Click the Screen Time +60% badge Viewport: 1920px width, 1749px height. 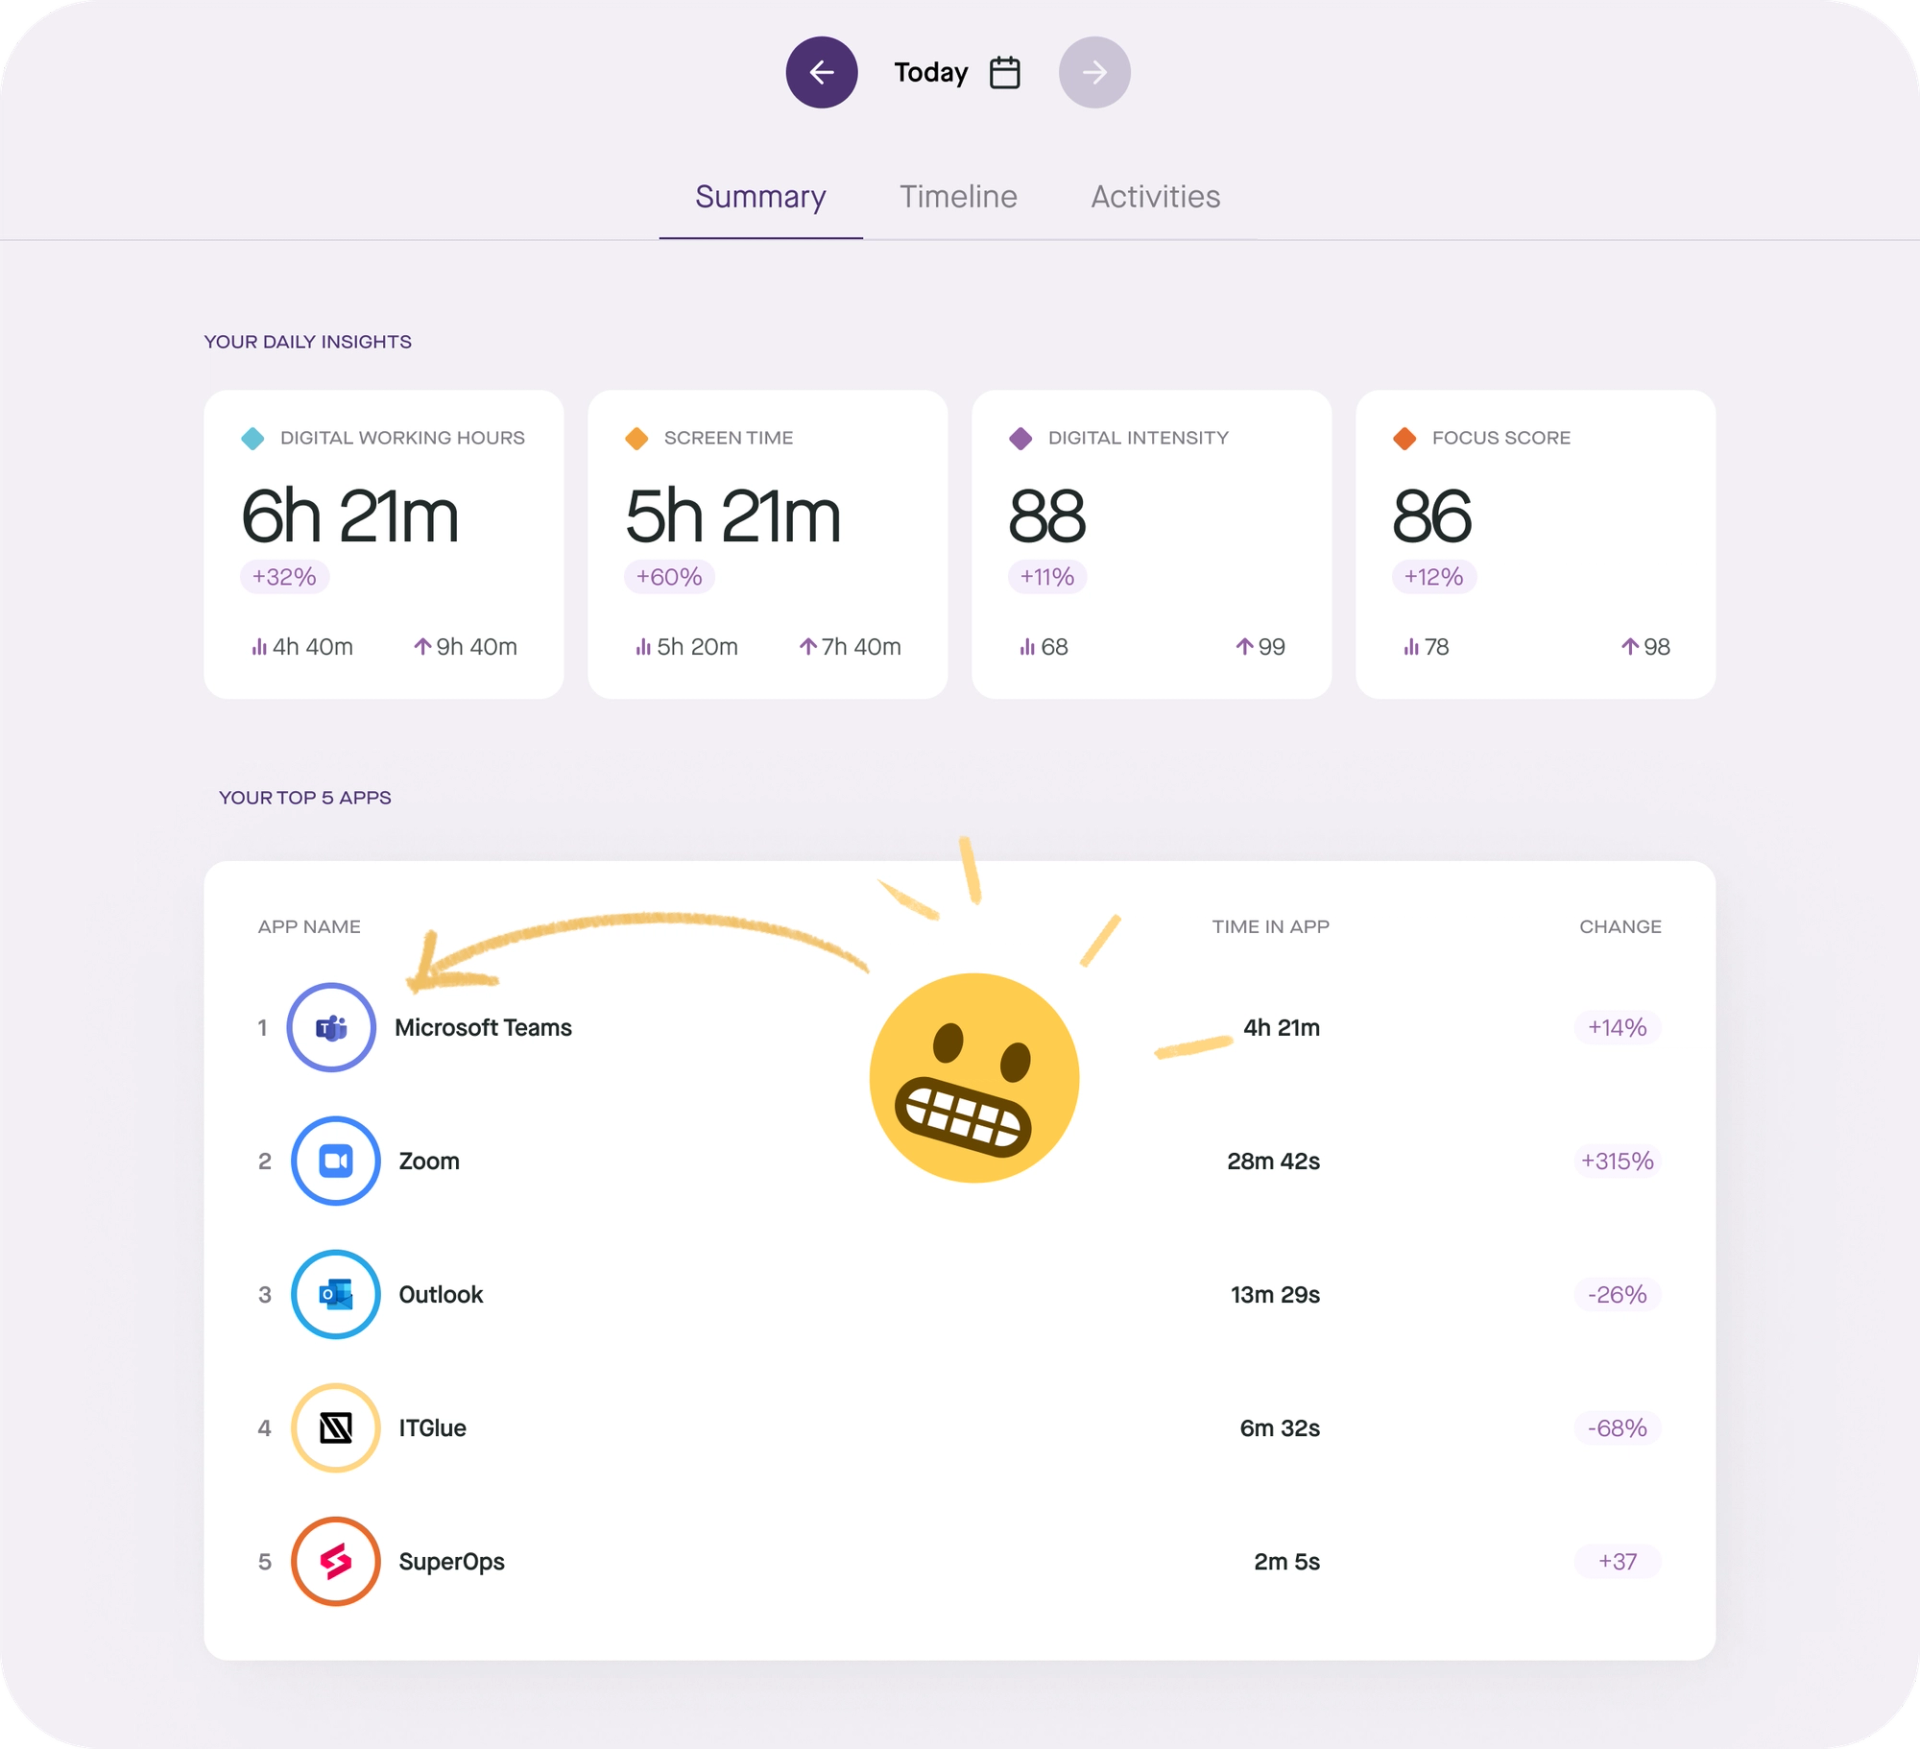coord(668,577)
